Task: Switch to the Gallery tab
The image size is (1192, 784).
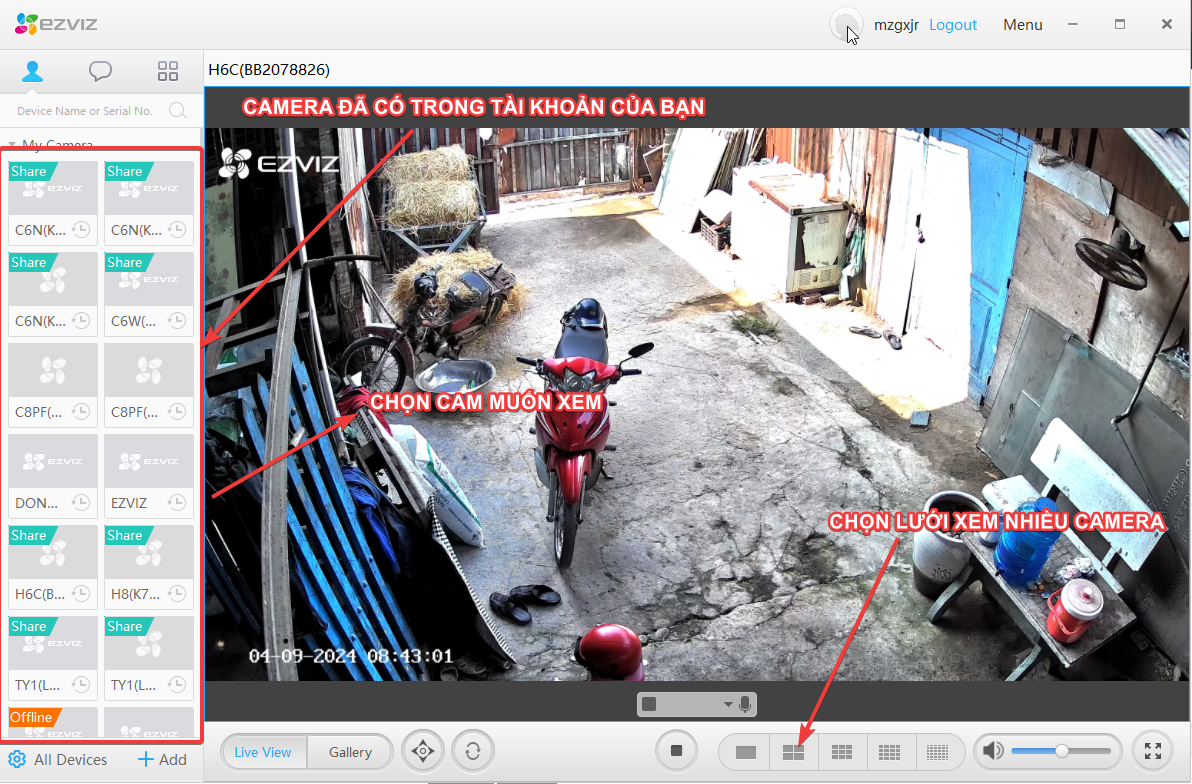Action: (x=349, y=751)
